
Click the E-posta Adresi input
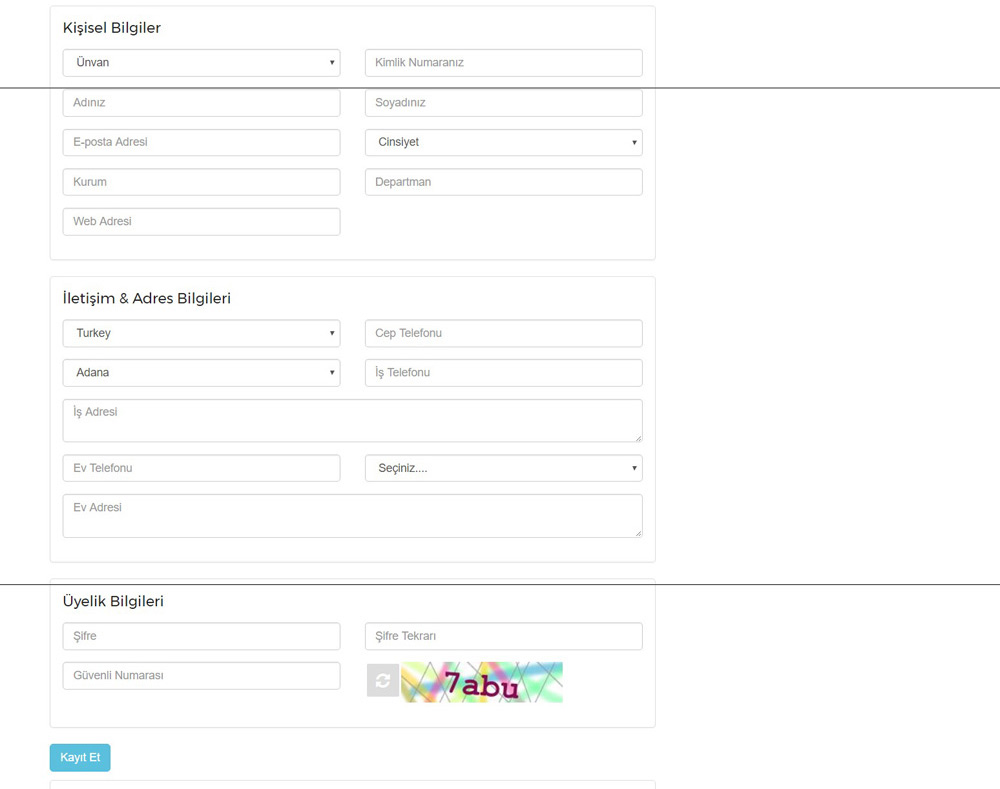click(x=201, y=143)
